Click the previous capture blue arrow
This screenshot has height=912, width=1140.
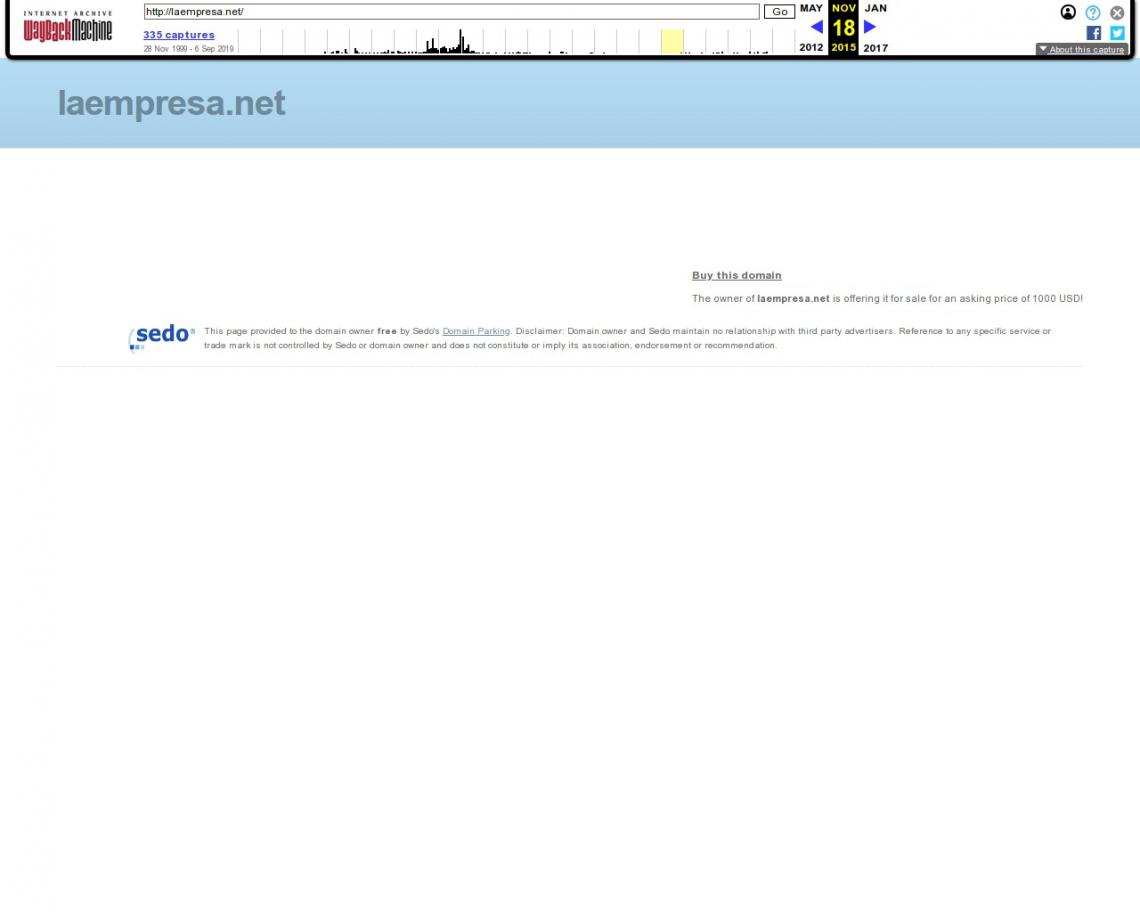pos(816,27)
